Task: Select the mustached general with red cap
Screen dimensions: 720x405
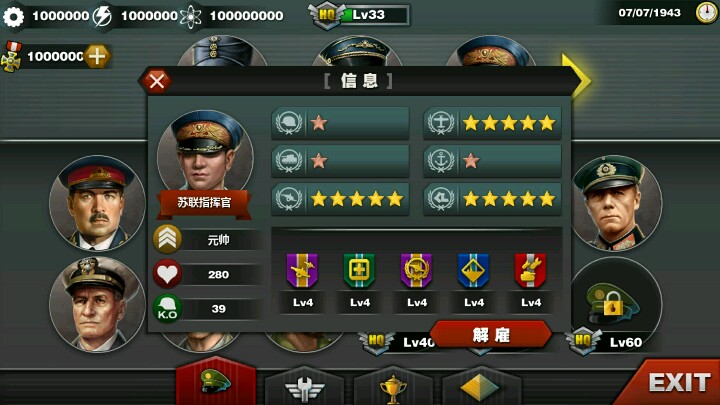Action: click(97, 203)
